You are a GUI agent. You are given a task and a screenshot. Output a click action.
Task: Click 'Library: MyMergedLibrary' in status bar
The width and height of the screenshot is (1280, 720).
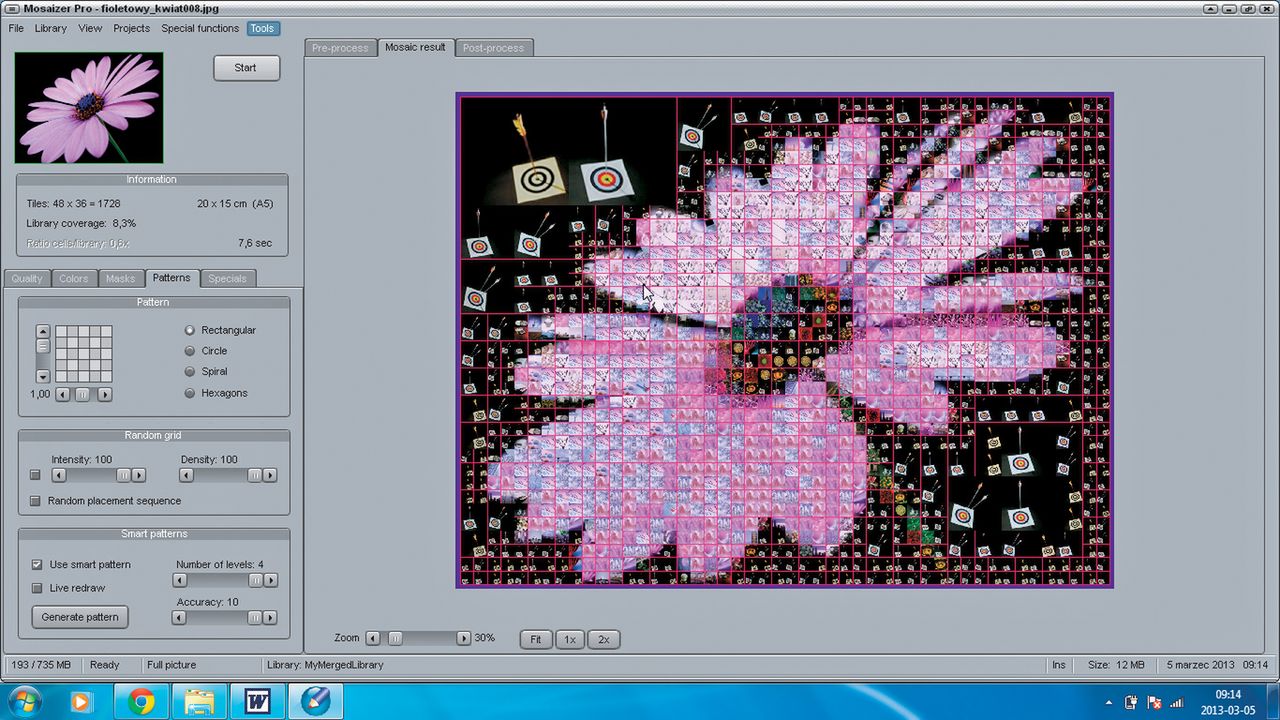click(325, 665)
